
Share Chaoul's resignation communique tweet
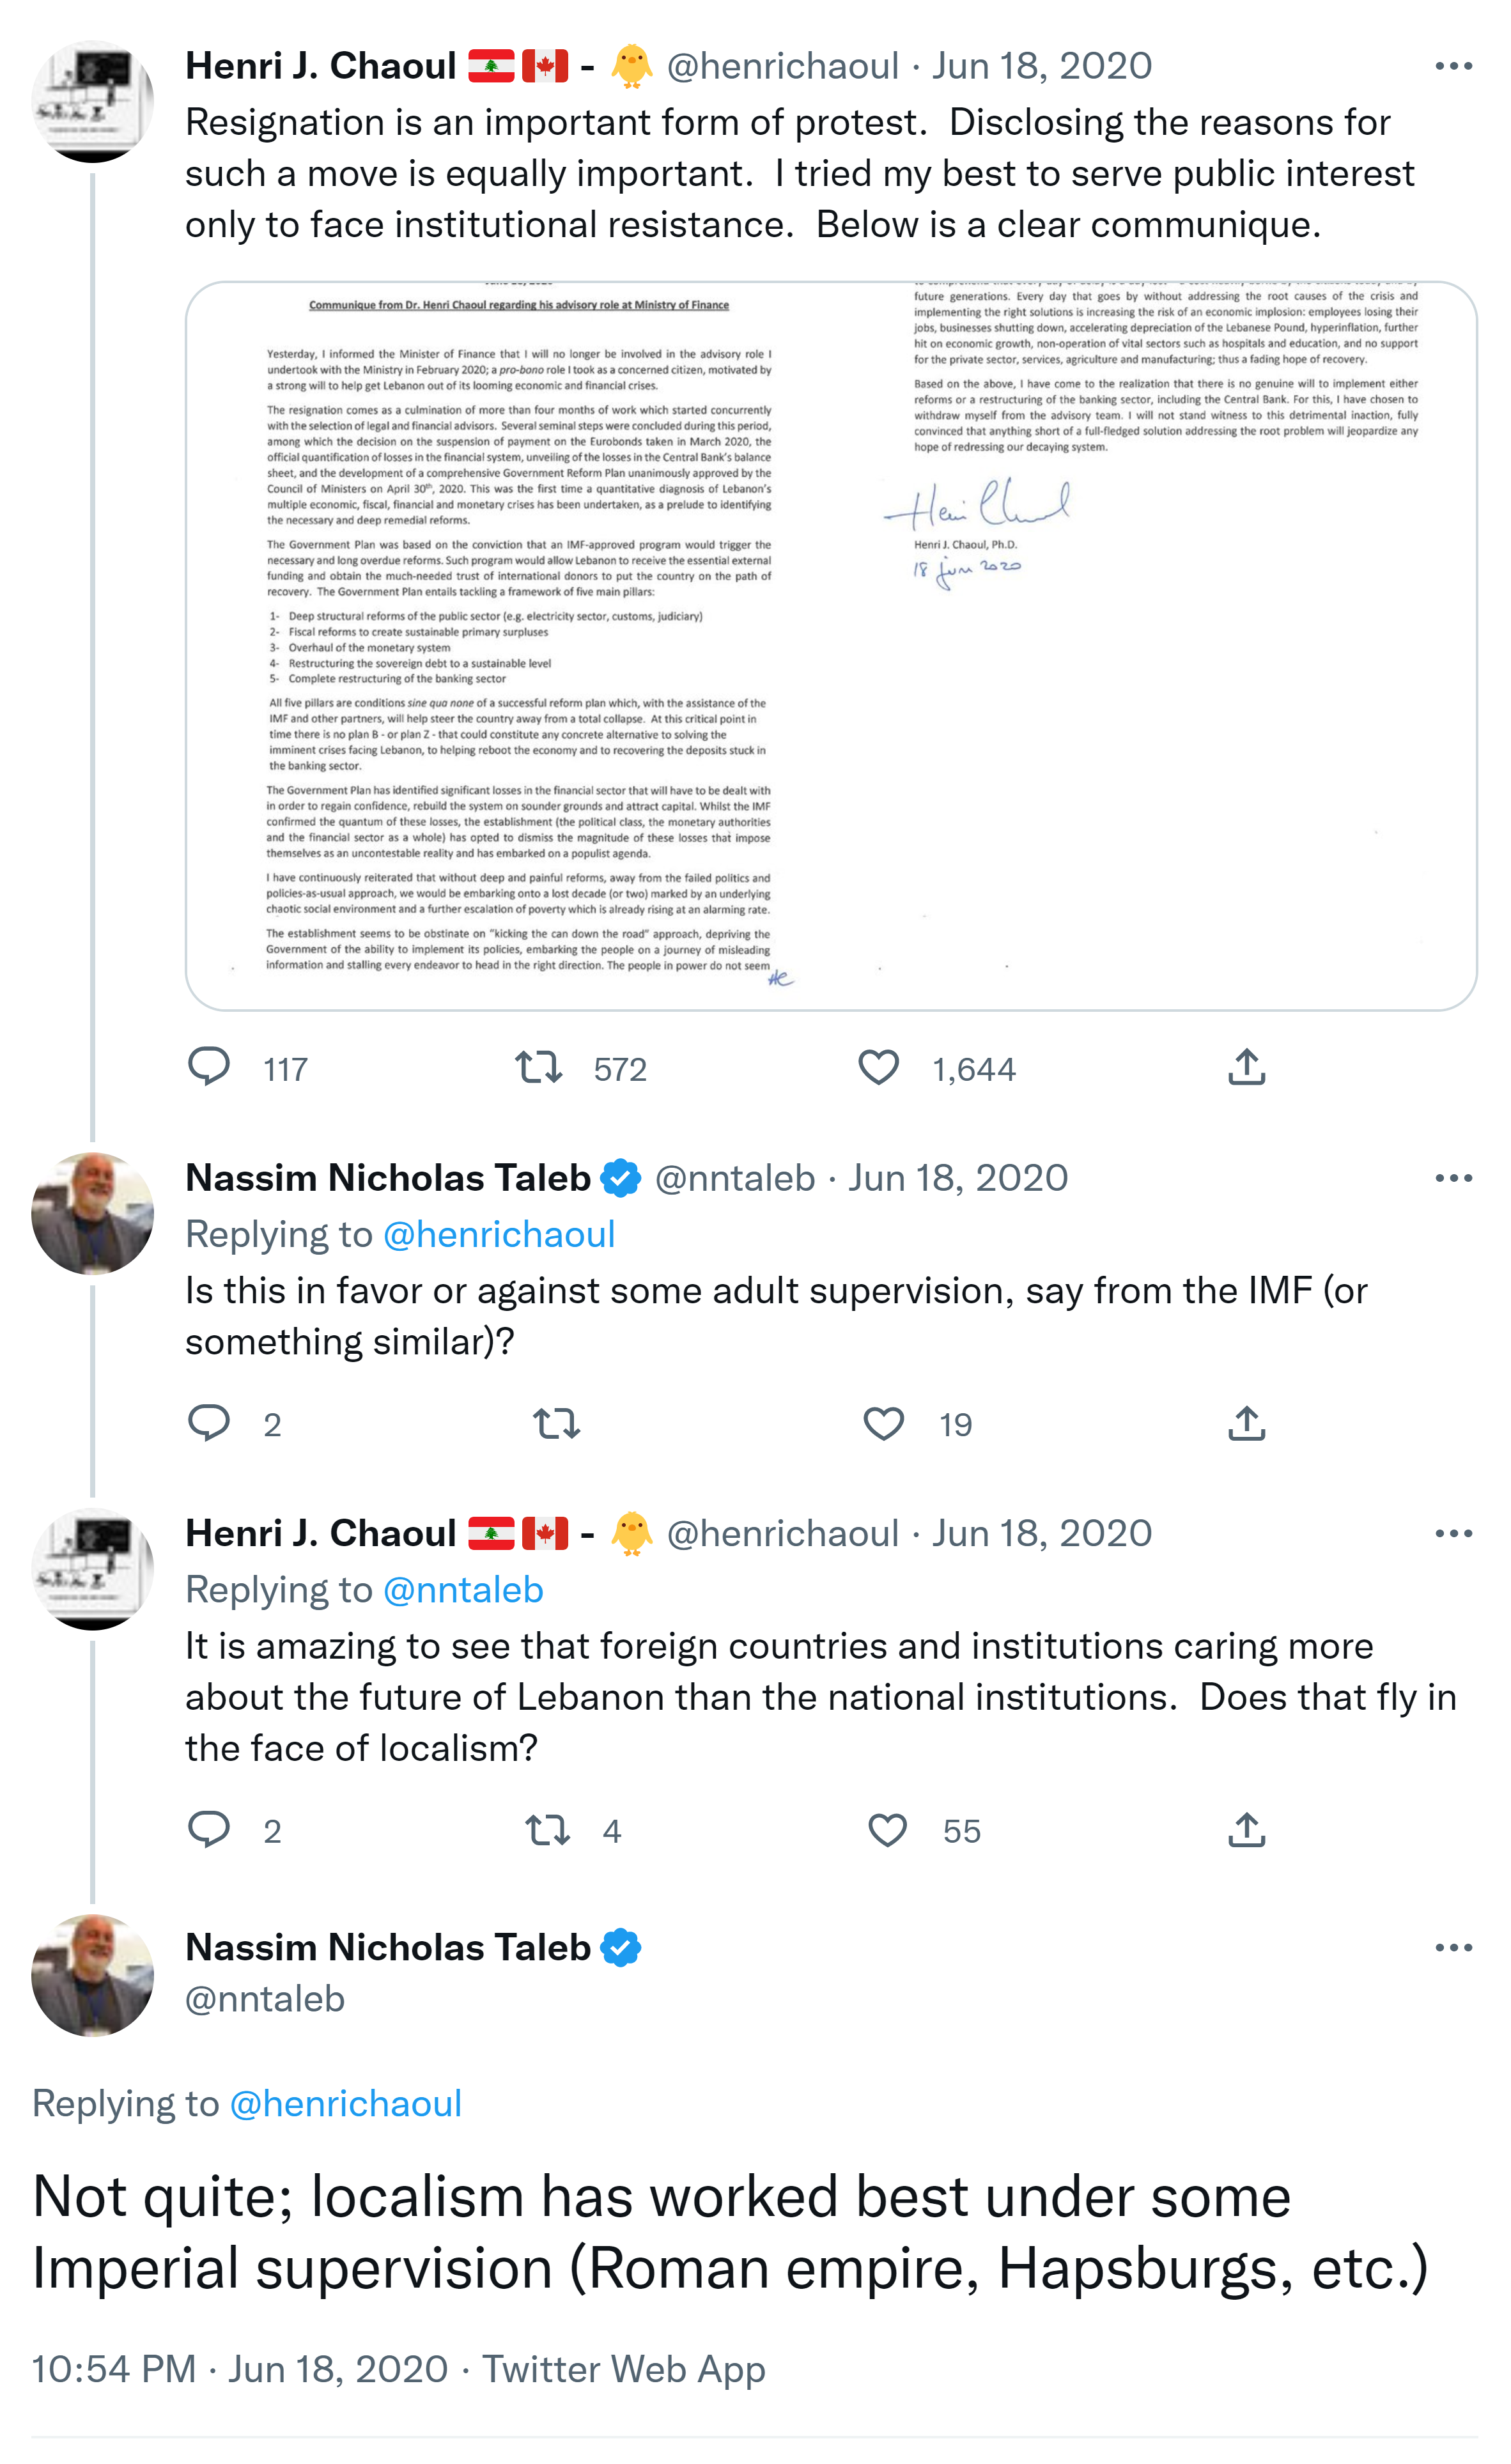click(x=1246, y=1067)
